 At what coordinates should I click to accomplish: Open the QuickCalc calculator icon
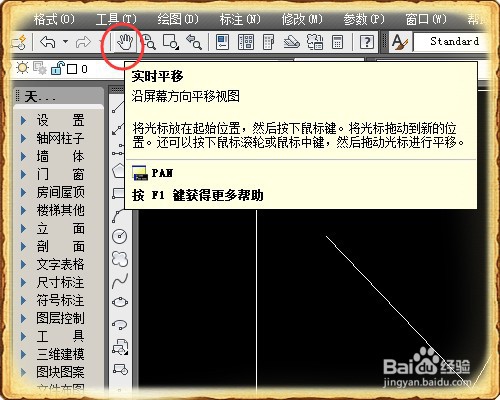[x=338, y=42]
